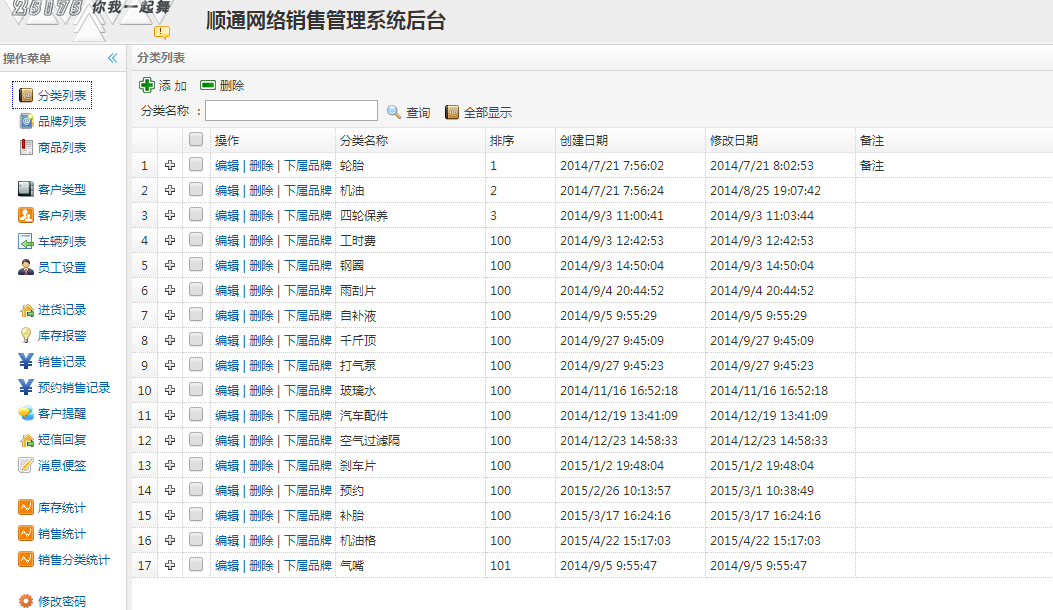The width and height of the screenshot is (1053, 610).
Task: Click the 全部显示 icon
Action: [x=452, y=112]
